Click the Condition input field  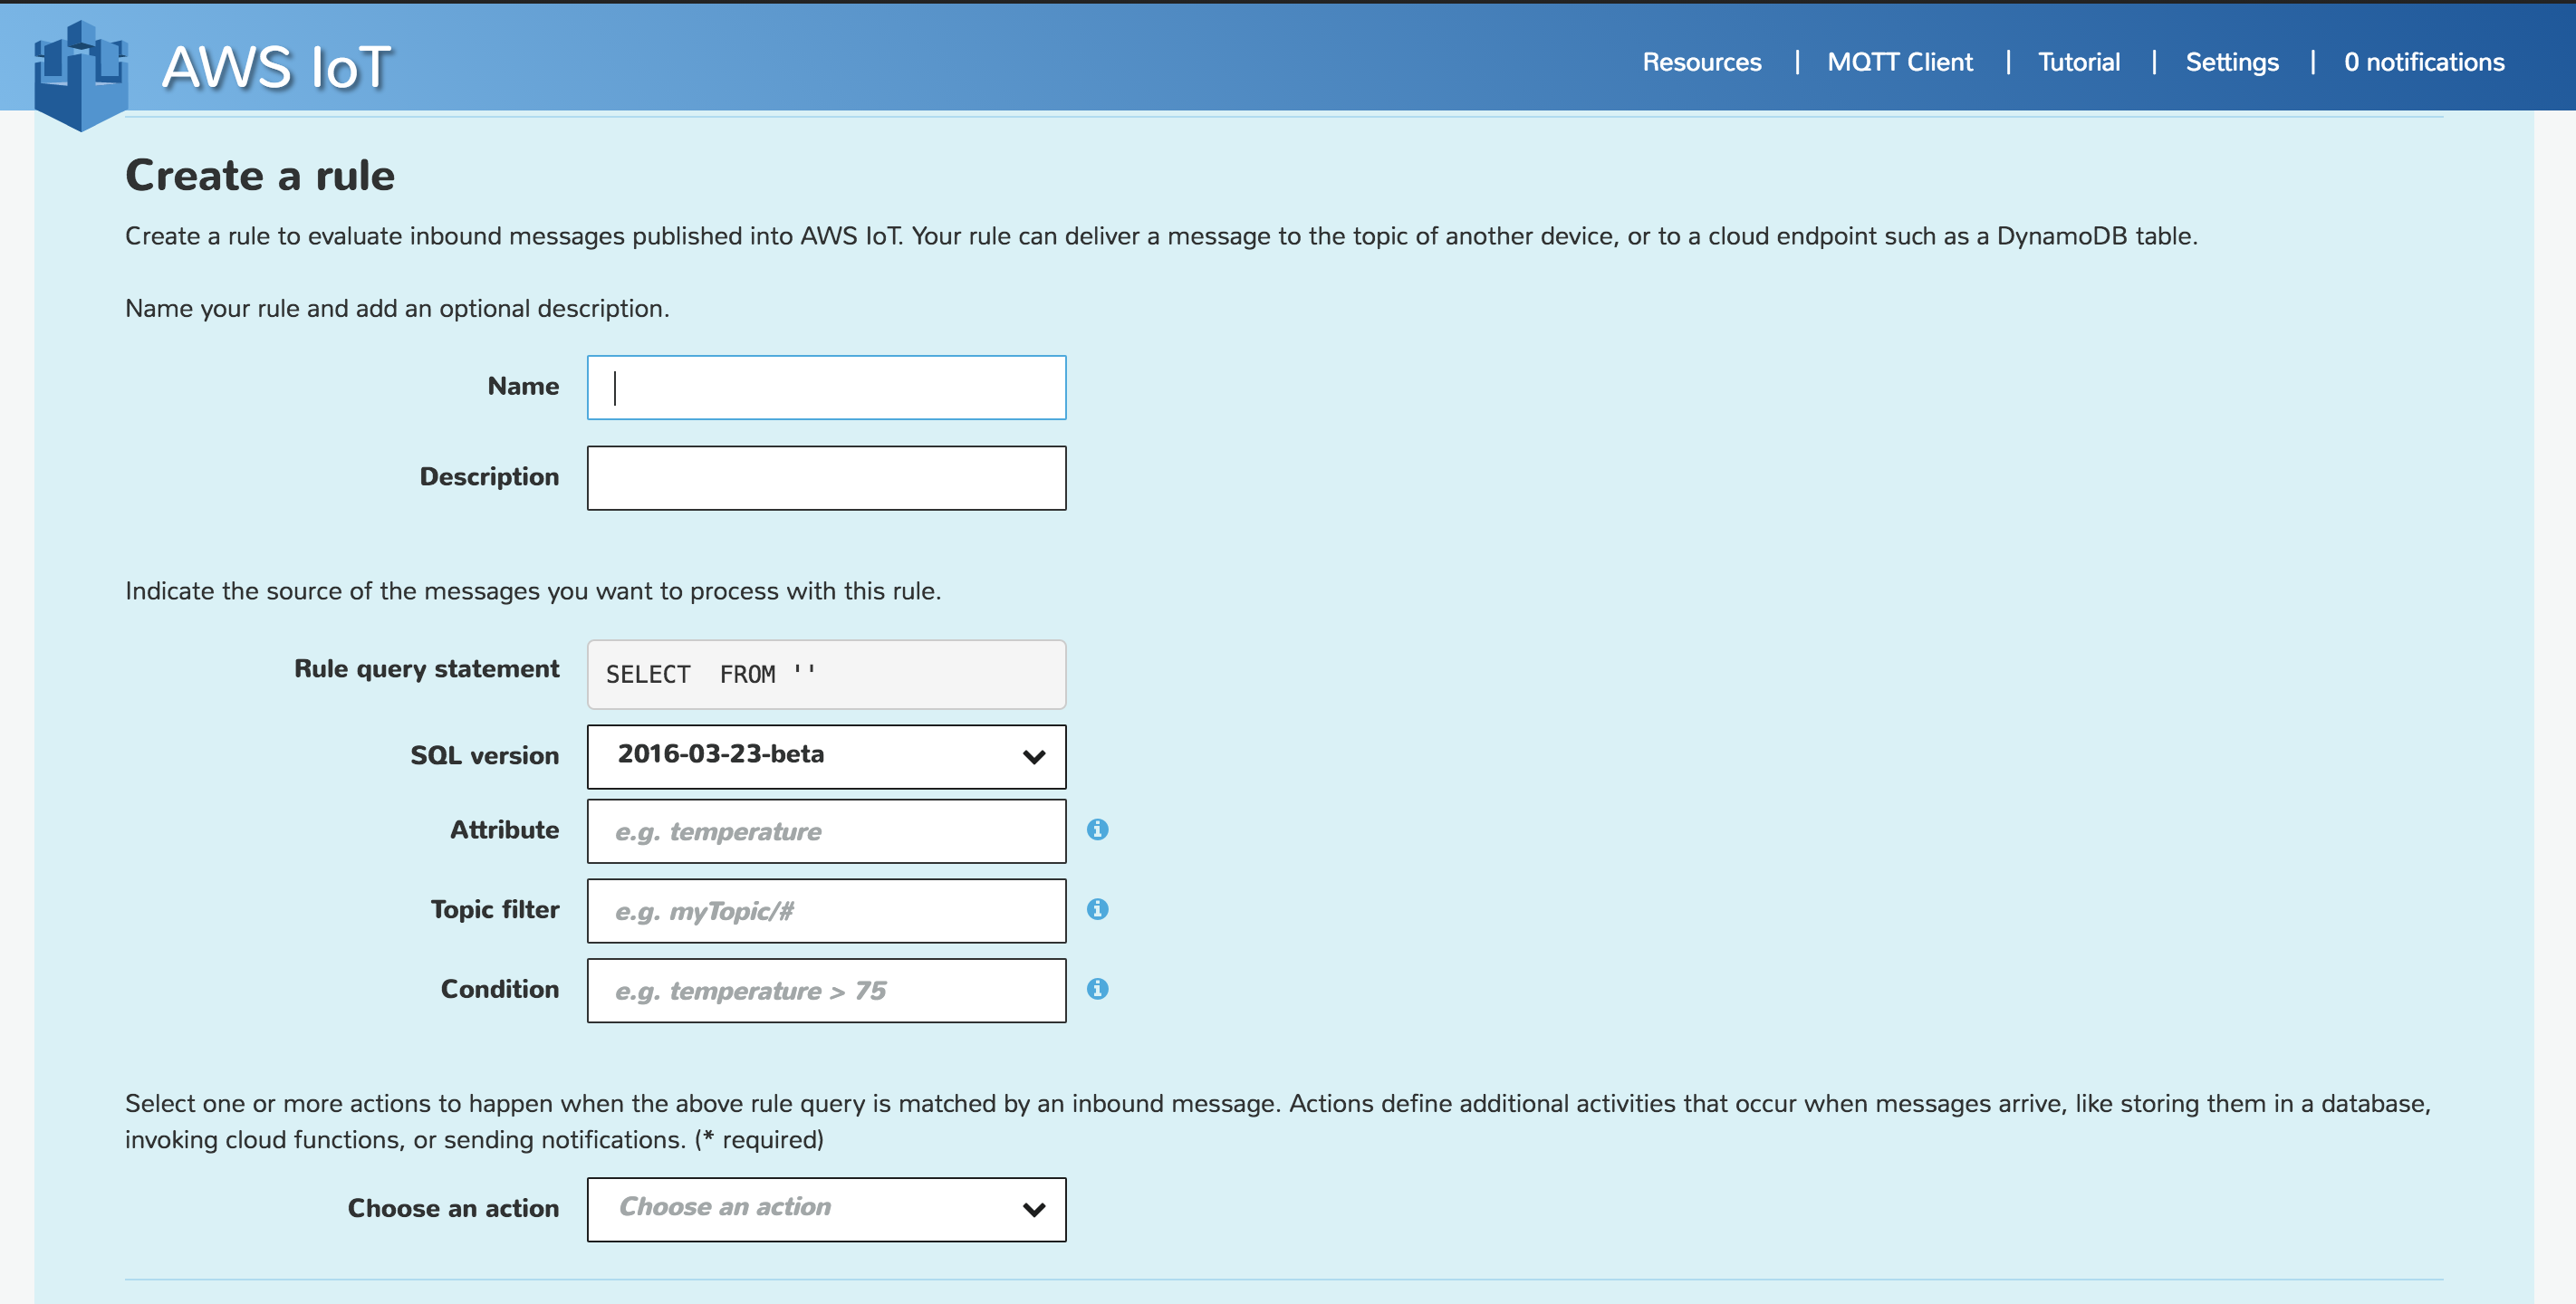[826, 990]
